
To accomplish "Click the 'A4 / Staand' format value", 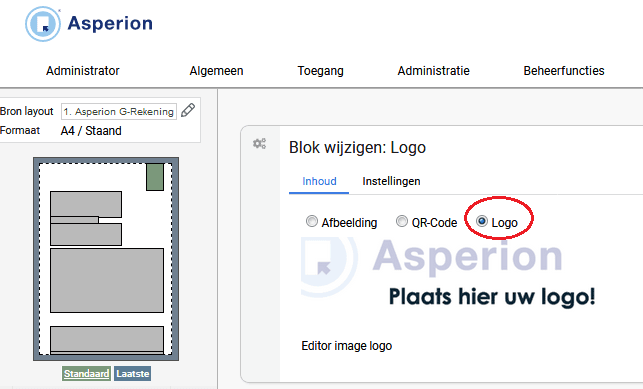I will (x=91, y=131).
